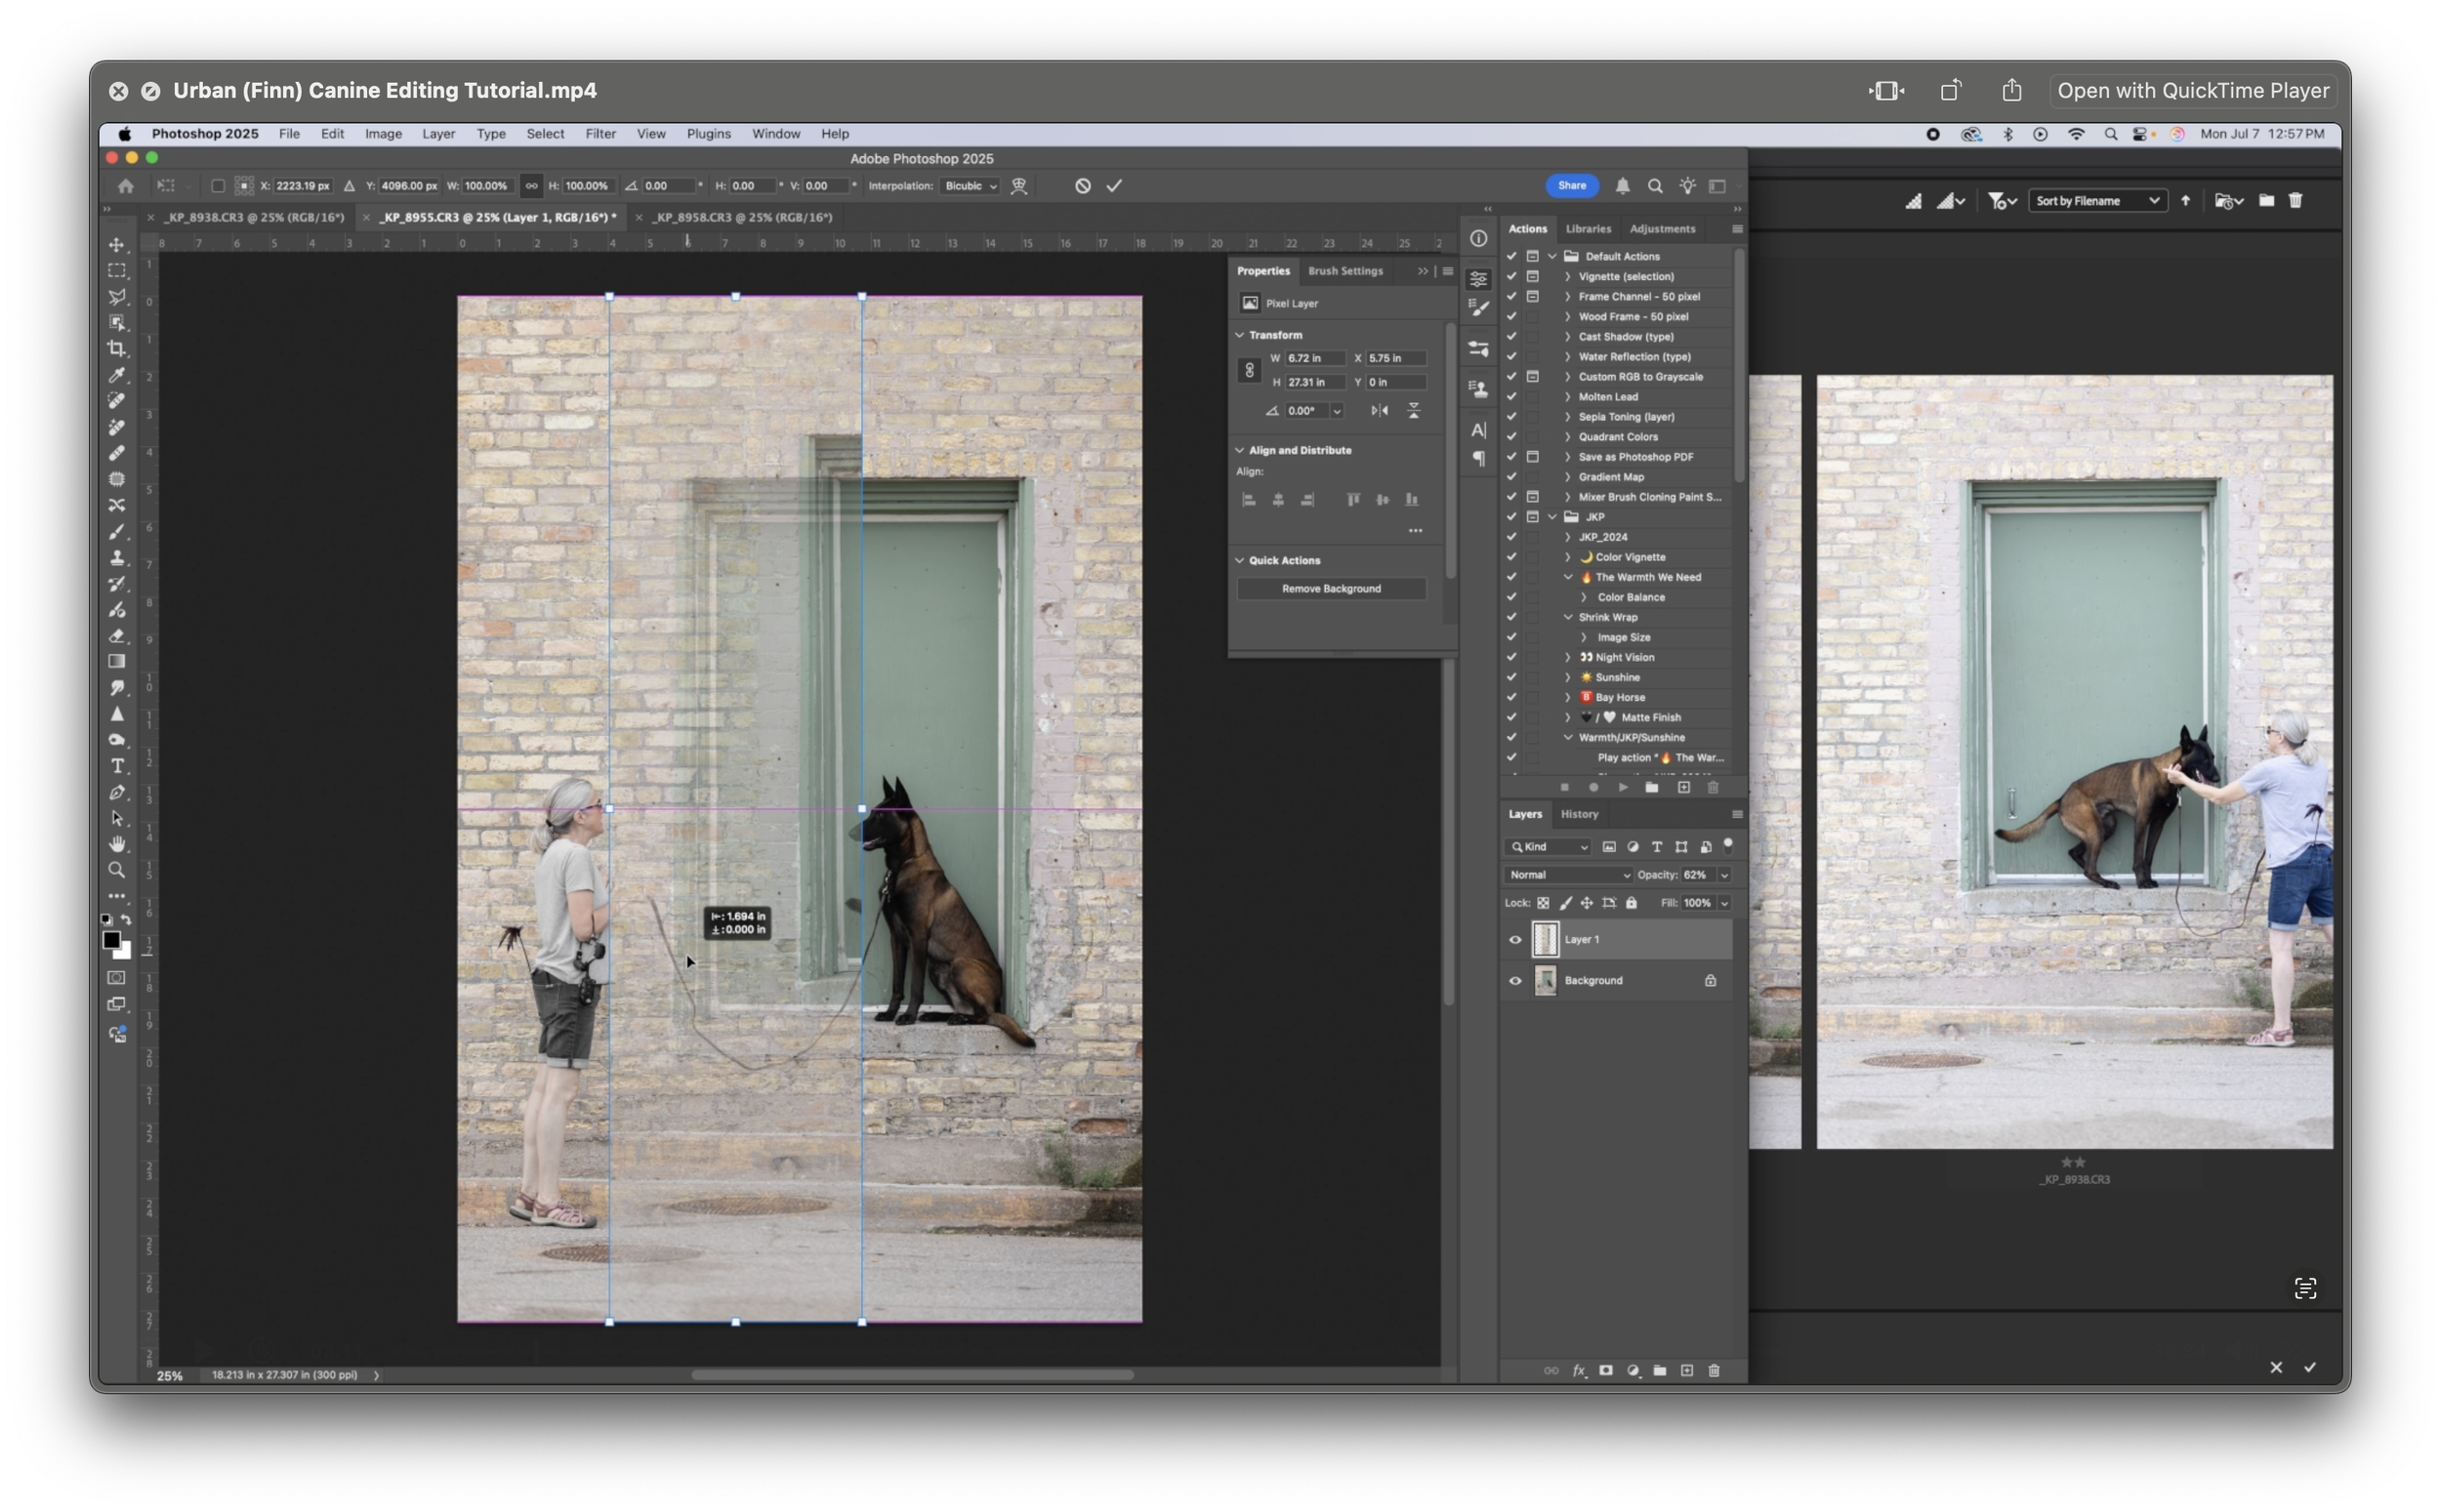The height and width of the screenshot is (1512, 2441).
Task: Click the Remove Background button
Action: 1330,589
